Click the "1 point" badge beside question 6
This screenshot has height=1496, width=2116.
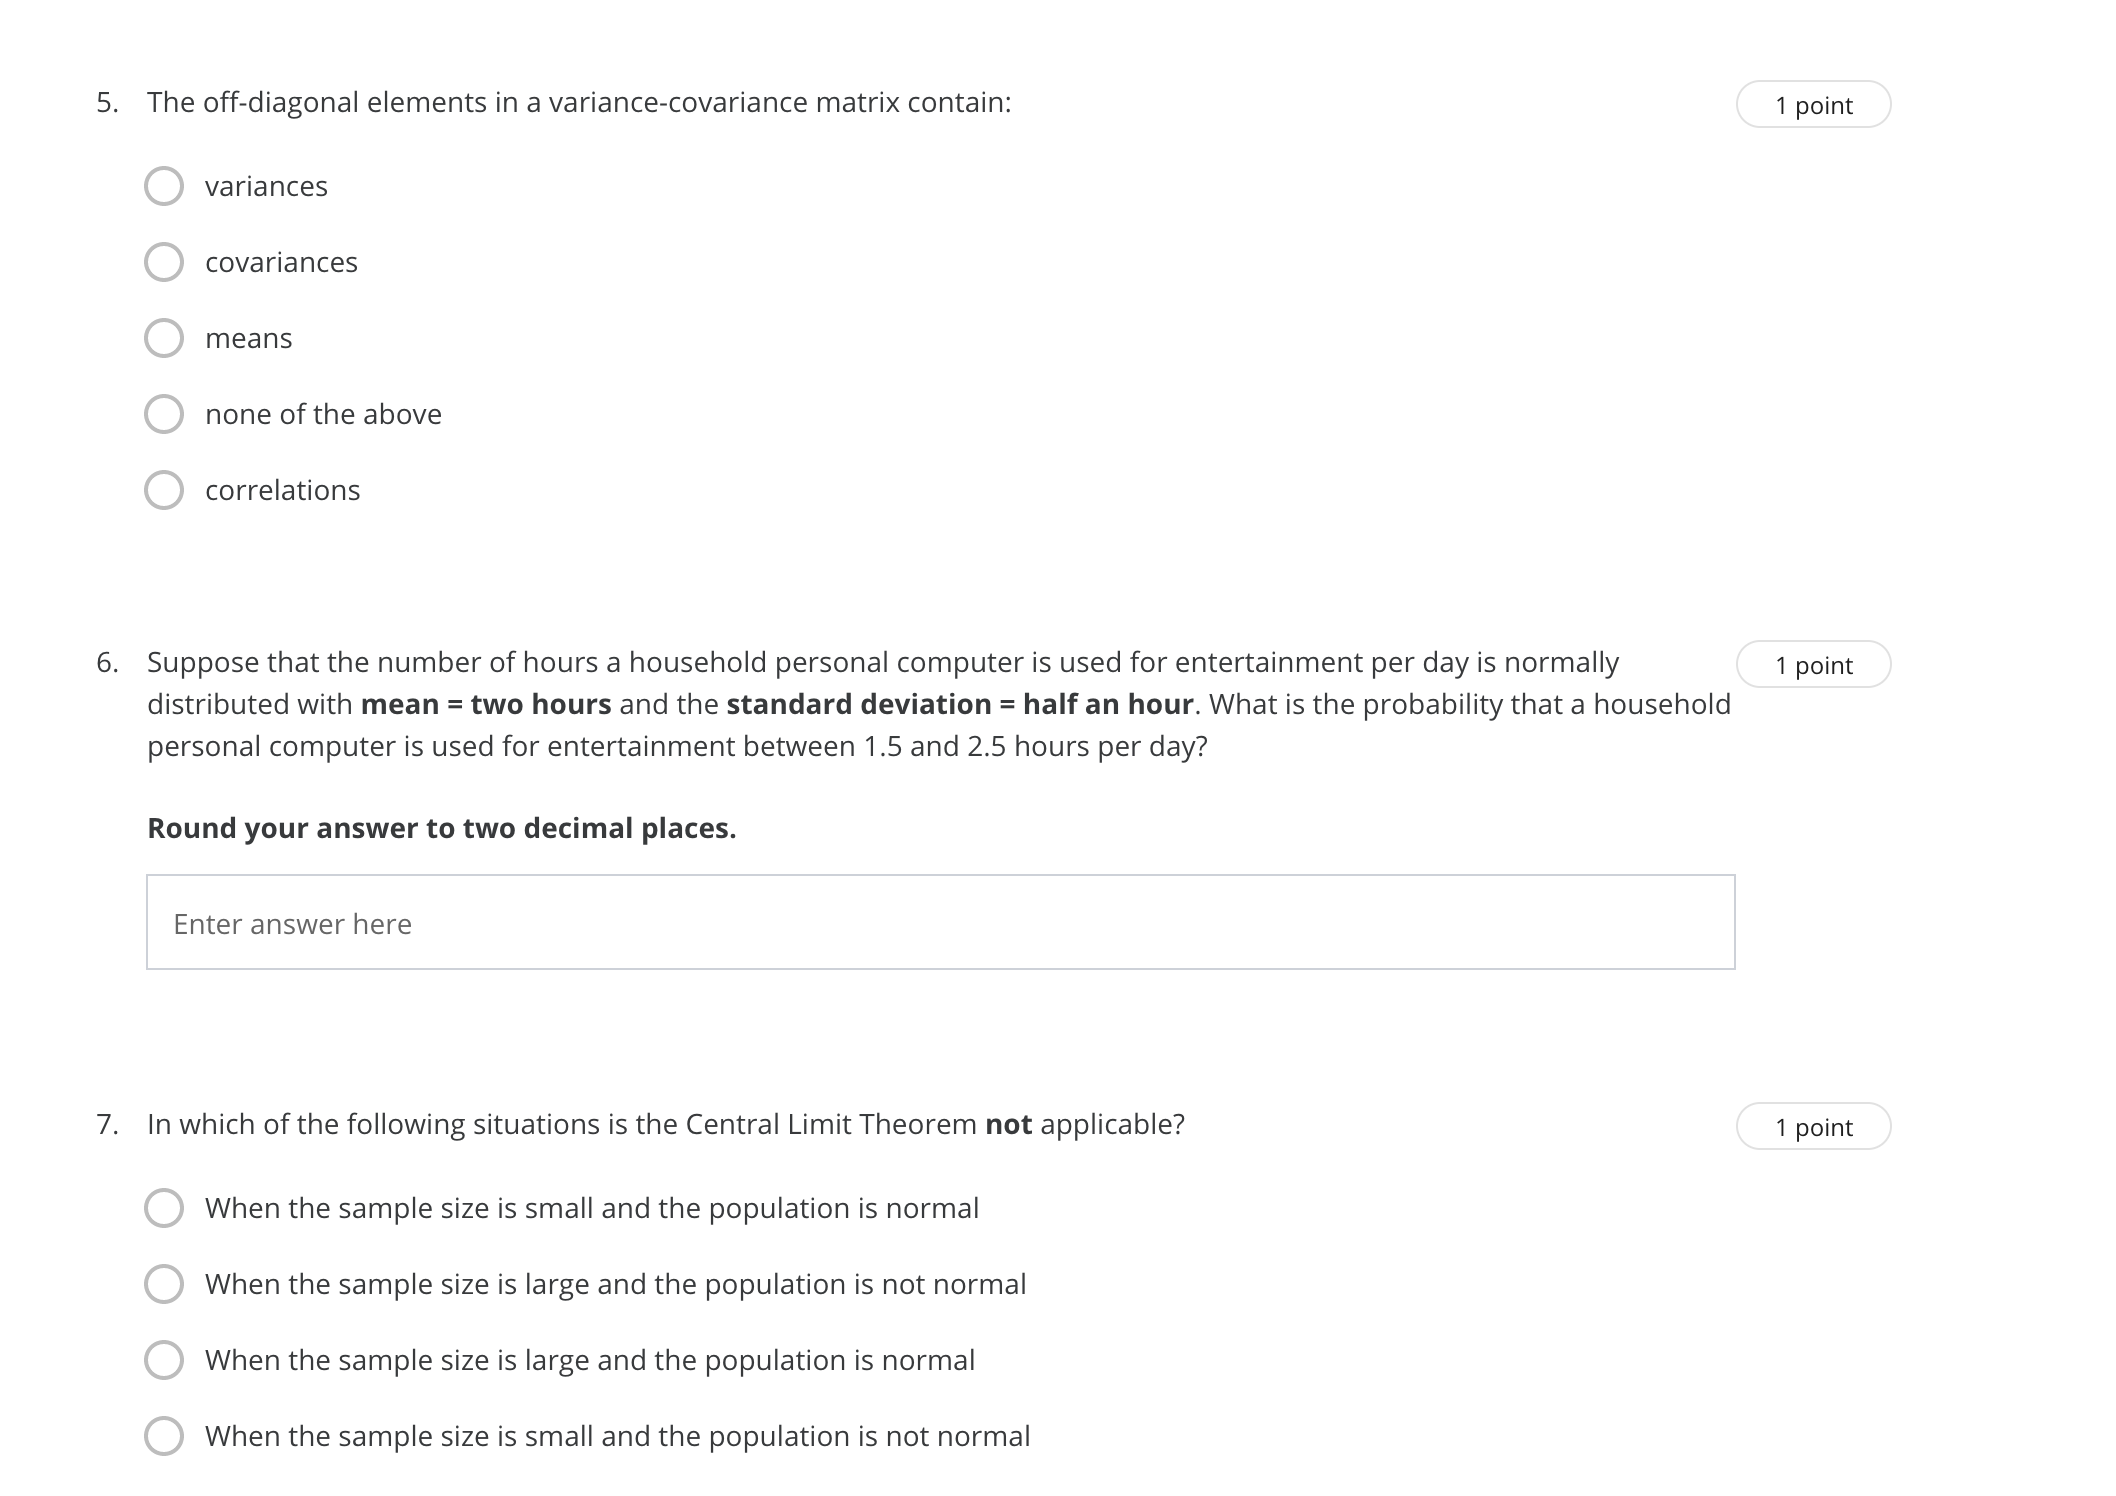(x=1814, y=663)
